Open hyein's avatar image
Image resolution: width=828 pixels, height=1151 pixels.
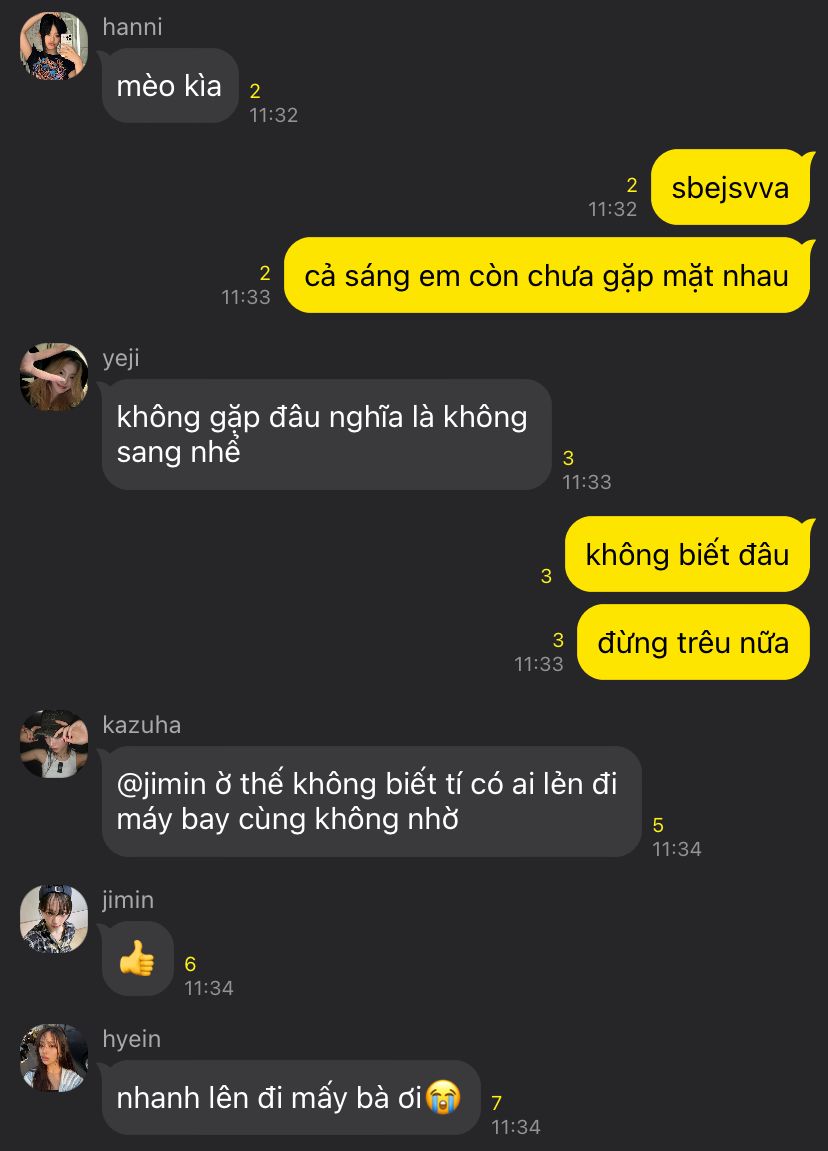(54, 1058)
